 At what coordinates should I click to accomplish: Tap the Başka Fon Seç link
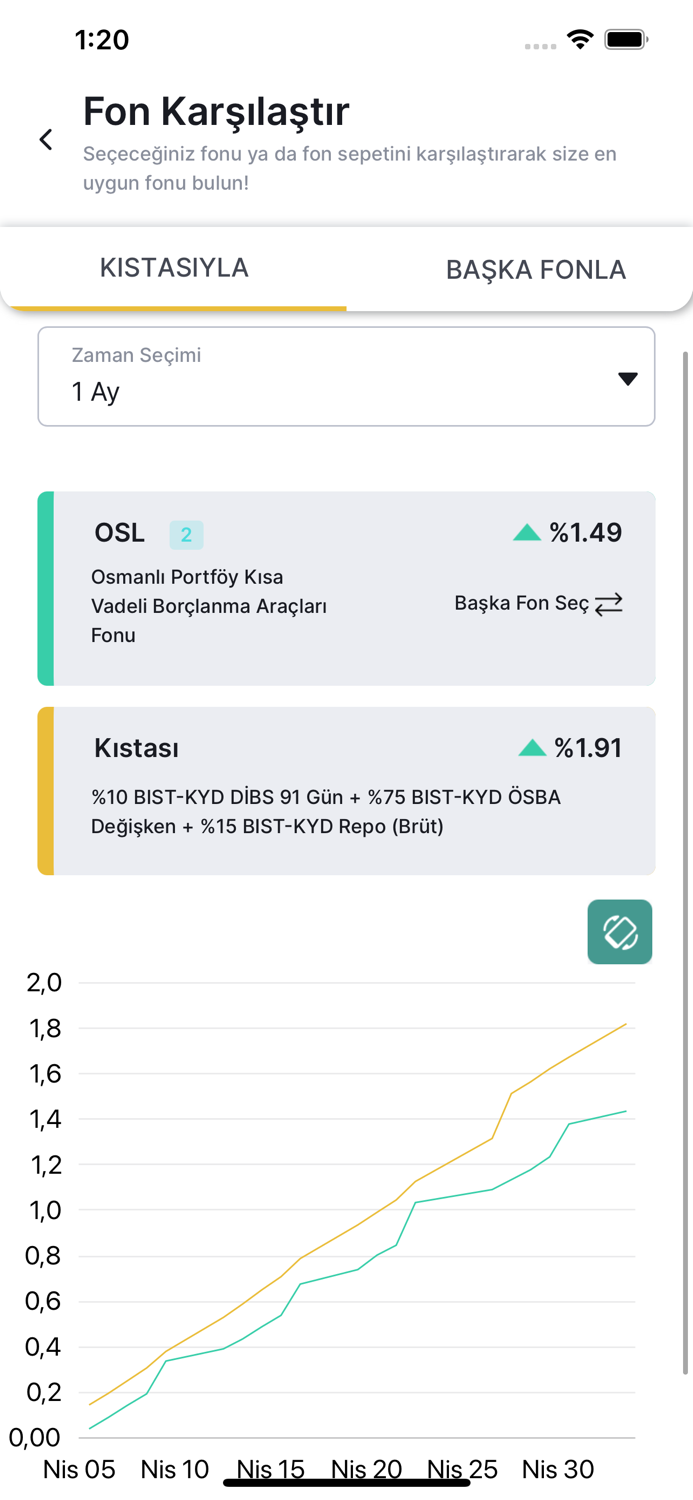pos(522,604)
